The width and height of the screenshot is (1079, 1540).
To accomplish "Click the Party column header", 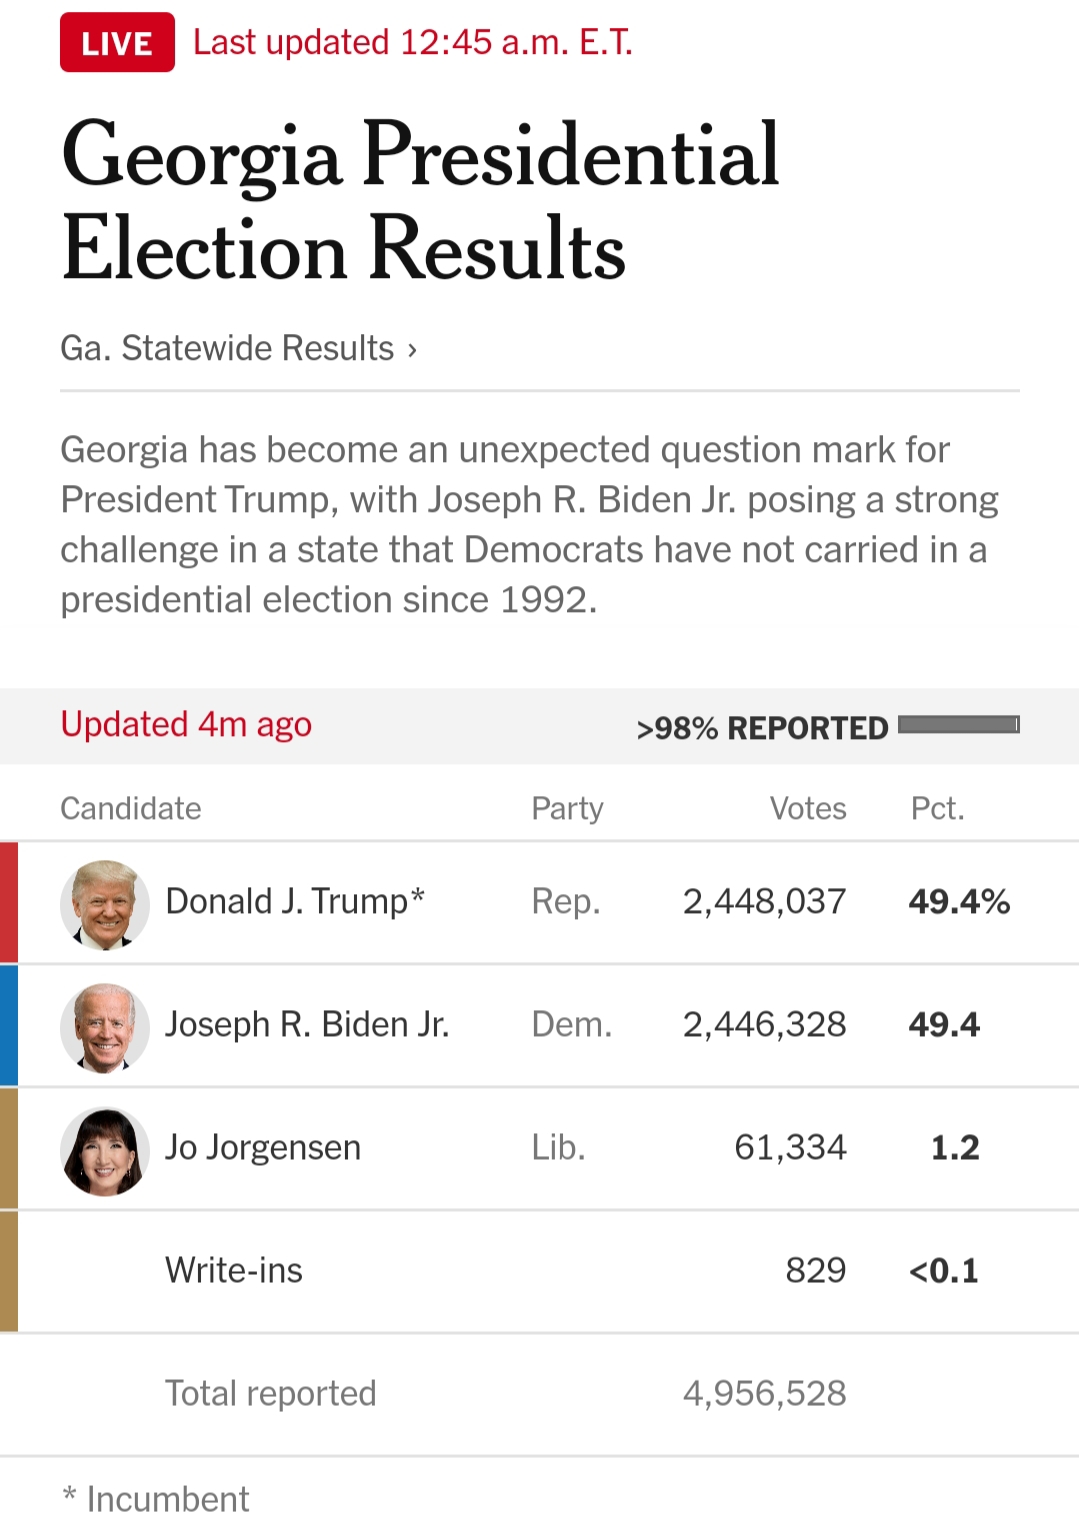I will coord(567,808).
